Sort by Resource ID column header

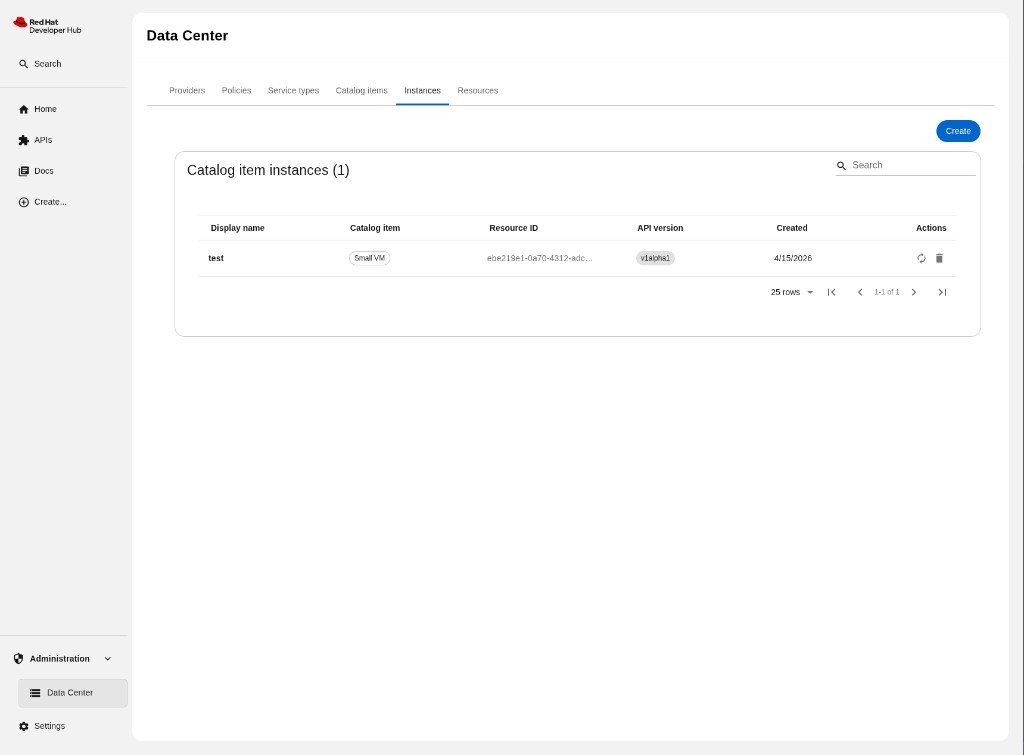pyautogui.click(x=513, y=229)
